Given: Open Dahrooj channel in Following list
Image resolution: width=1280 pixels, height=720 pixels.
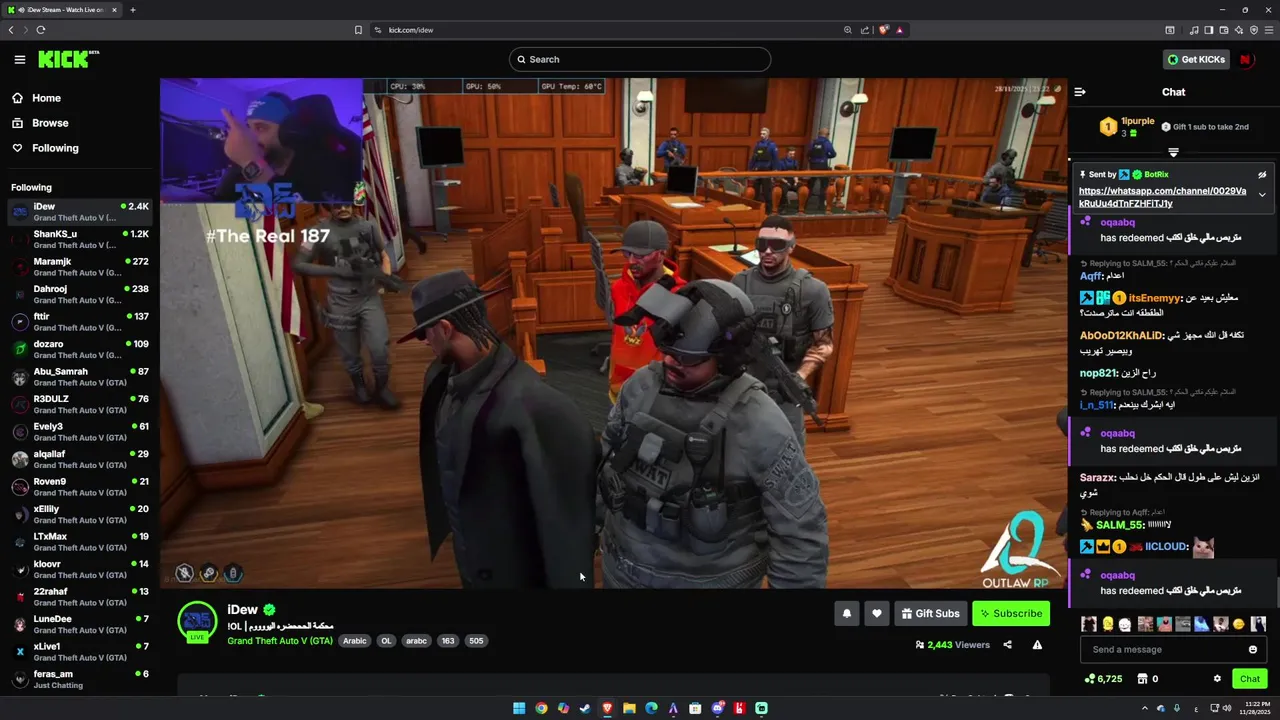Looking at the screenshot, I should pos(78,294).
